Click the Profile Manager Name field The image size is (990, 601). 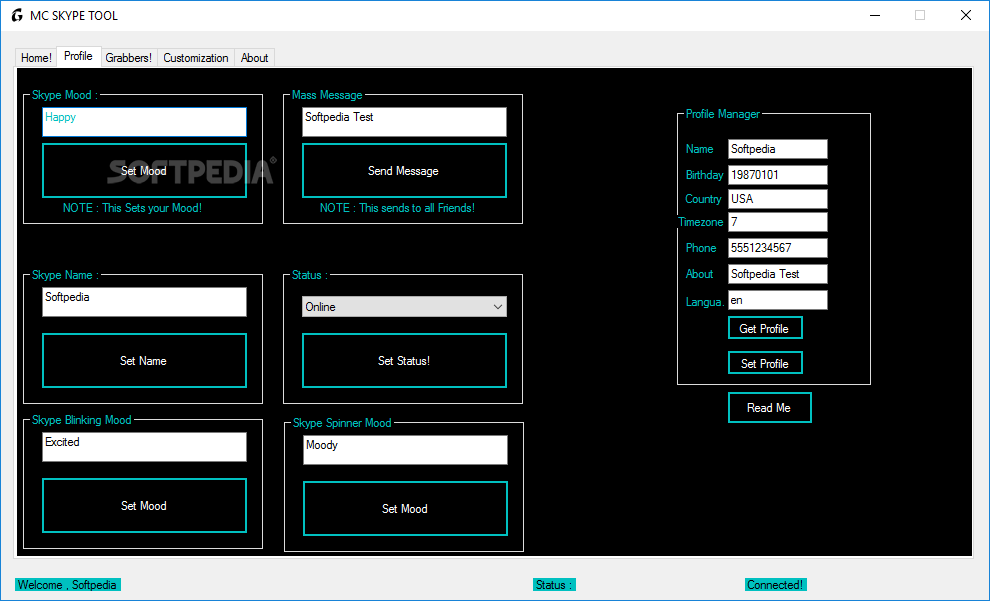(x=777, y=149)
